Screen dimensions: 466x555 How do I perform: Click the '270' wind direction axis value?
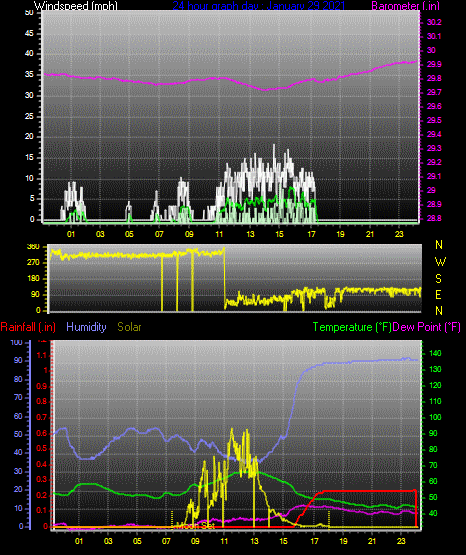(33, 263)
